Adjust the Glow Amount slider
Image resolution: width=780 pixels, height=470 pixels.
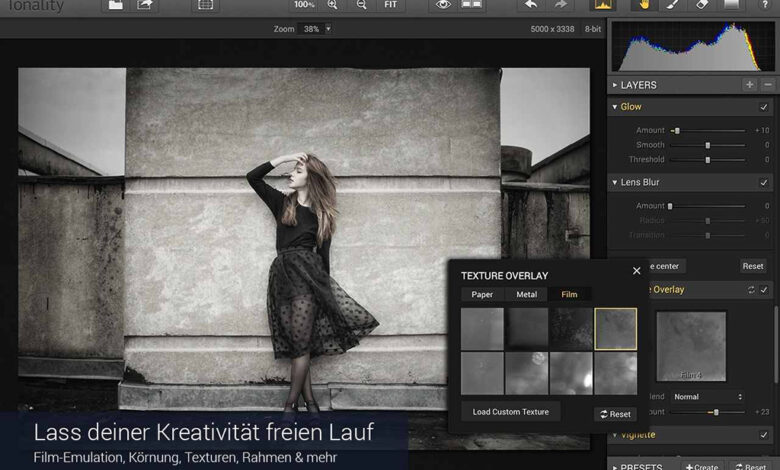pyautogui.click(x=677, y=131)
